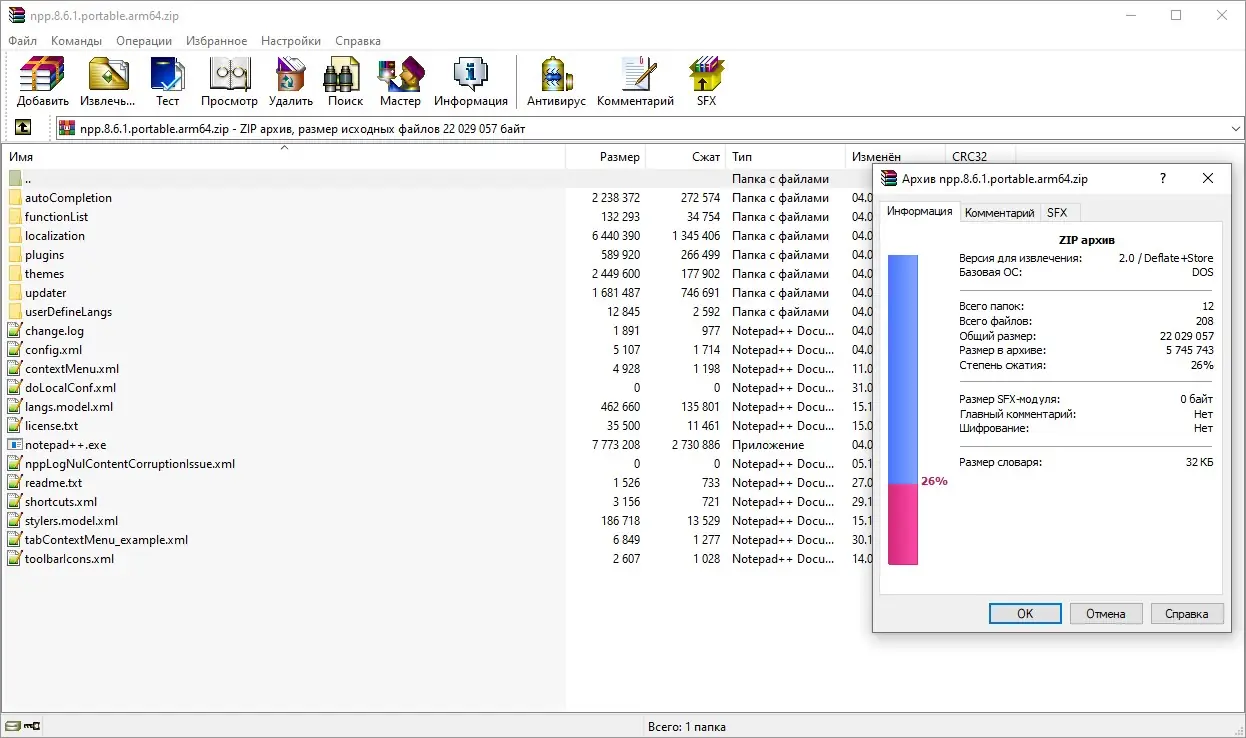Click the 7 773 208 size value

[616, 445]
